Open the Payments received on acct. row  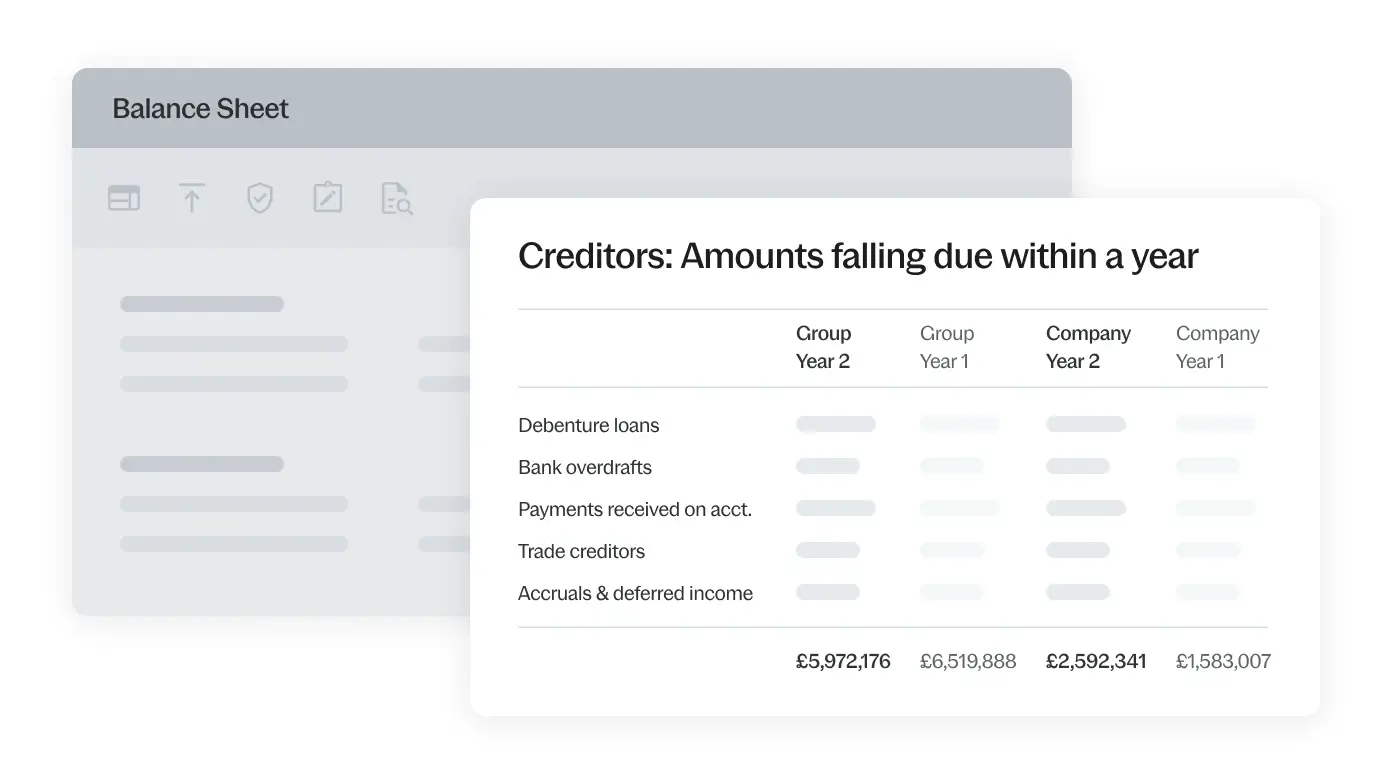coord(634,509)
